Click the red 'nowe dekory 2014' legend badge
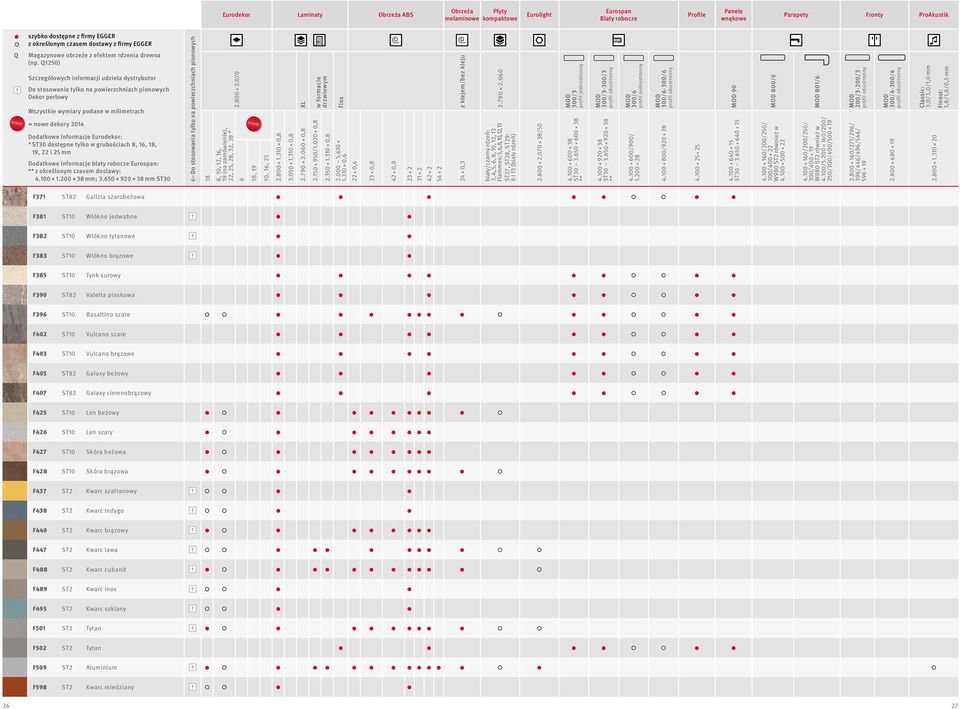The image size is (960, 709). [x=17, y=124]
